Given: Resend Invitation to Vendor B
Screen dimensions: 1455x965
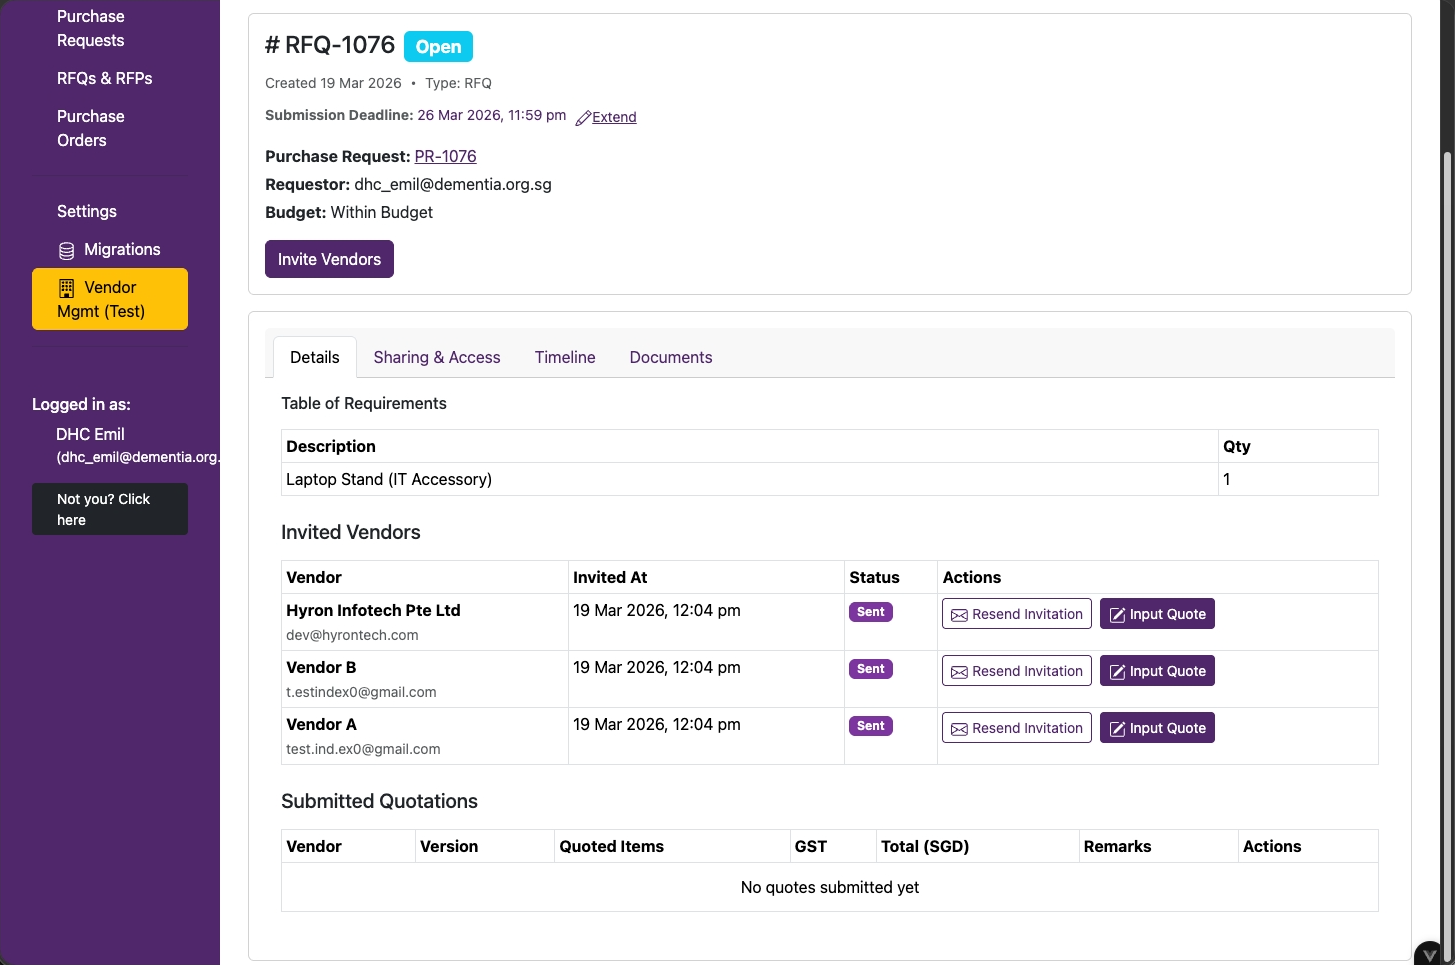Looking at the screenshot, I should (x=1017, y=671).
